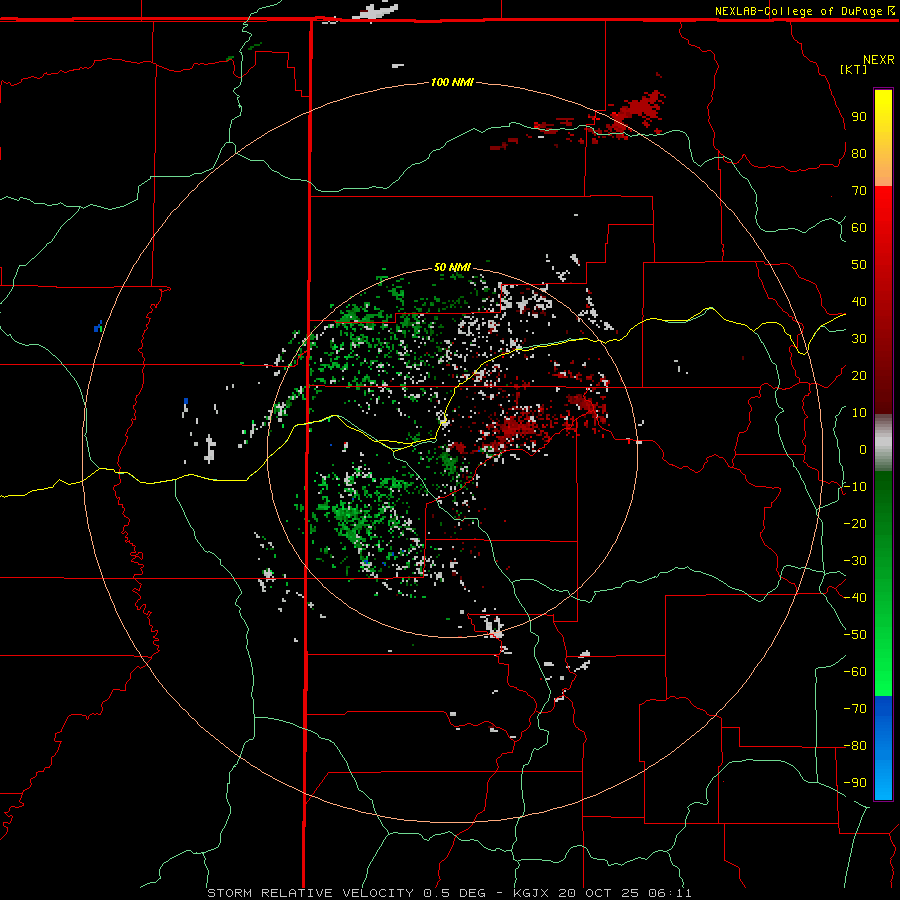Click the 50 value on velocity scale
Image resolution: width=900 pixels, height=900 pixels.
(x=859, y=265)
